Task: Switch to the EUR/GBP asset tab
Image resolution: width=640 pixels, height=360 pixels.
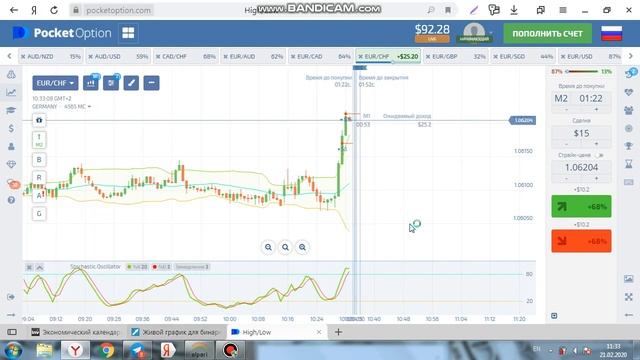Action: (456, 56)
